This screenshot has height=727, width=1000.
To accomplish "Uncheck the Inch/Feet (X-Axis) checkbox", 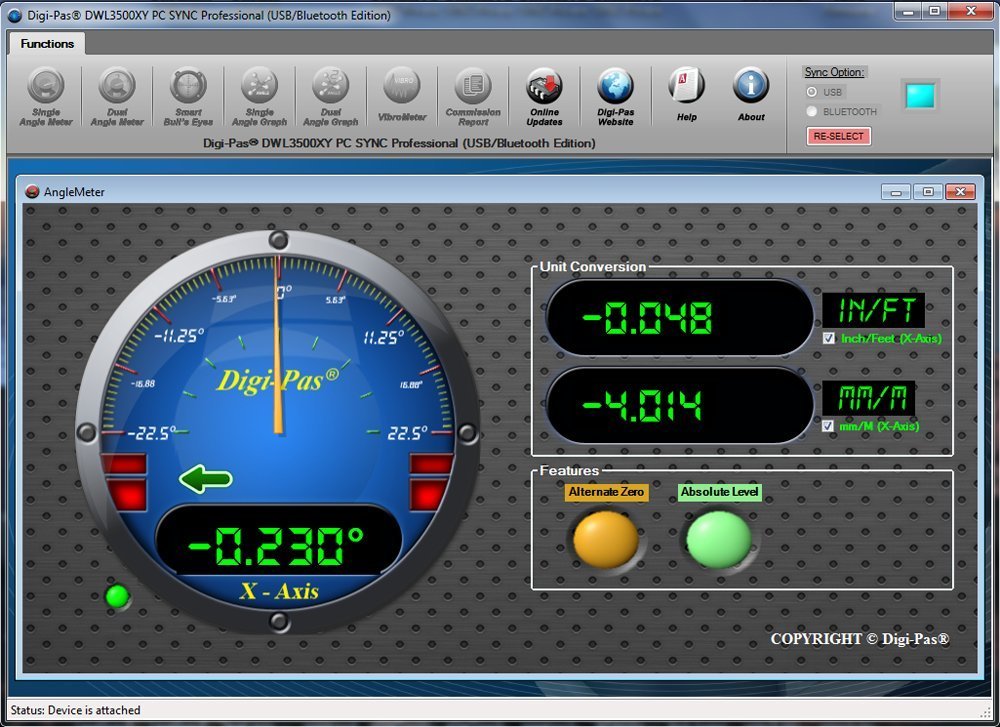I will click(x=828, y=339).
